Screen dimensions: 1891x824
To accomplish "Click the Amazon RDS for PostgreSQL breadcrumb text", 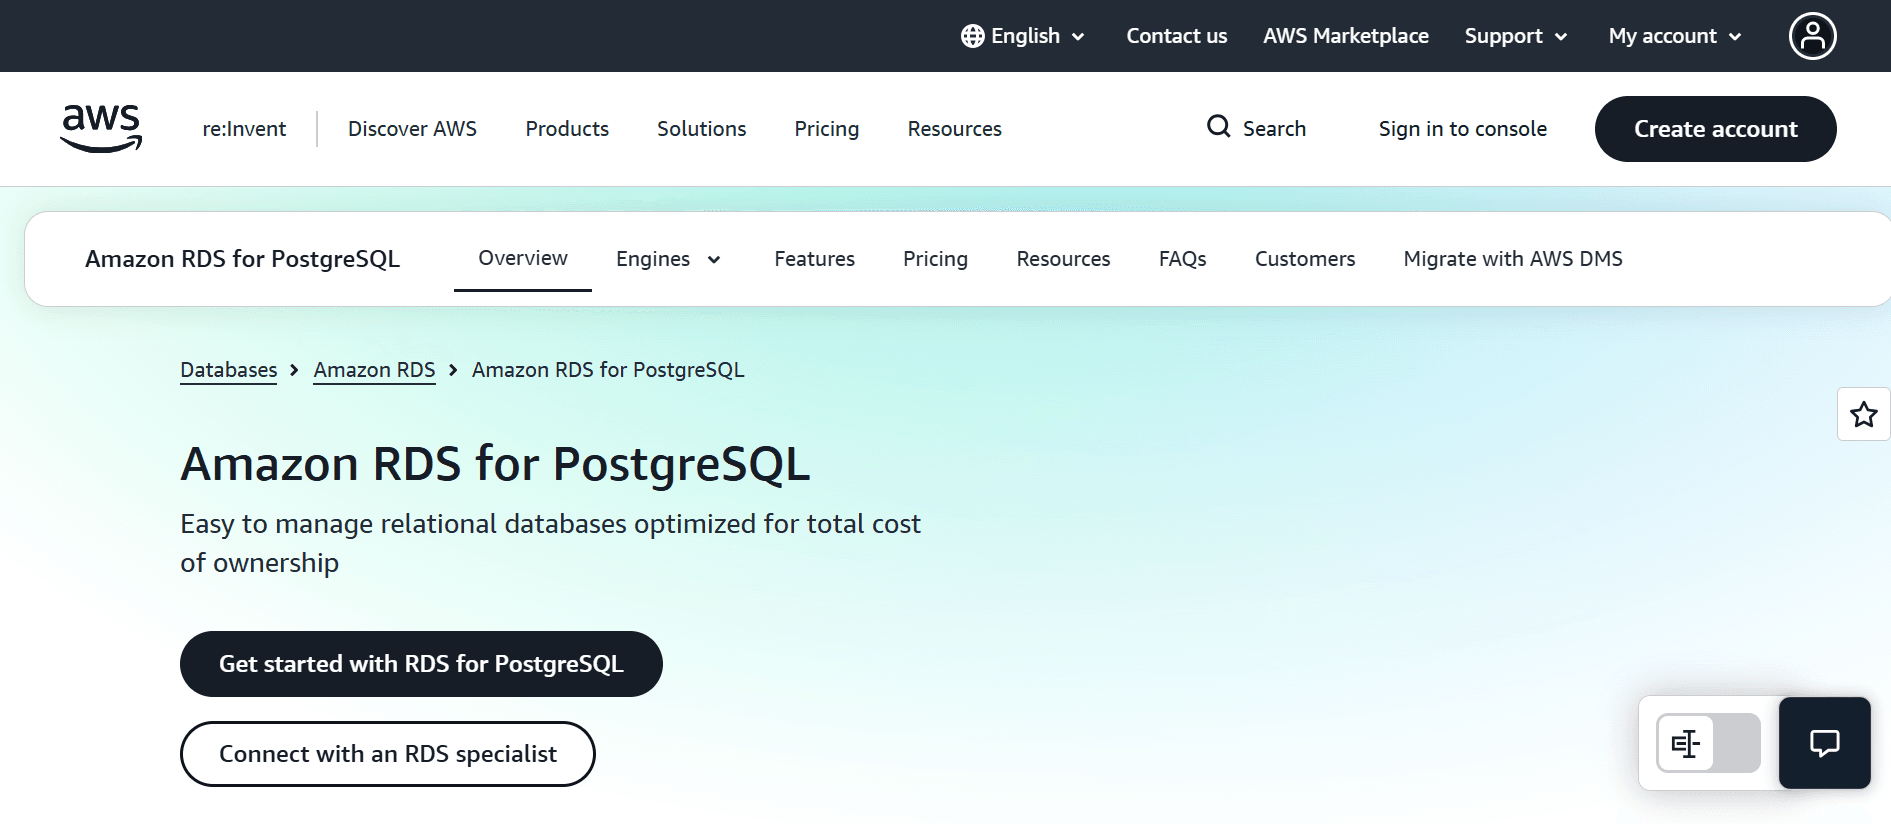I will tap(608, 370).
